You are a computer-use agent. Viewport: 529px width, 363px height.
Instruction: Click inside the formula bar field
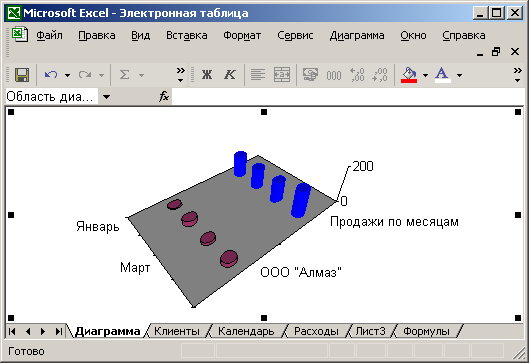coord(347,97)
